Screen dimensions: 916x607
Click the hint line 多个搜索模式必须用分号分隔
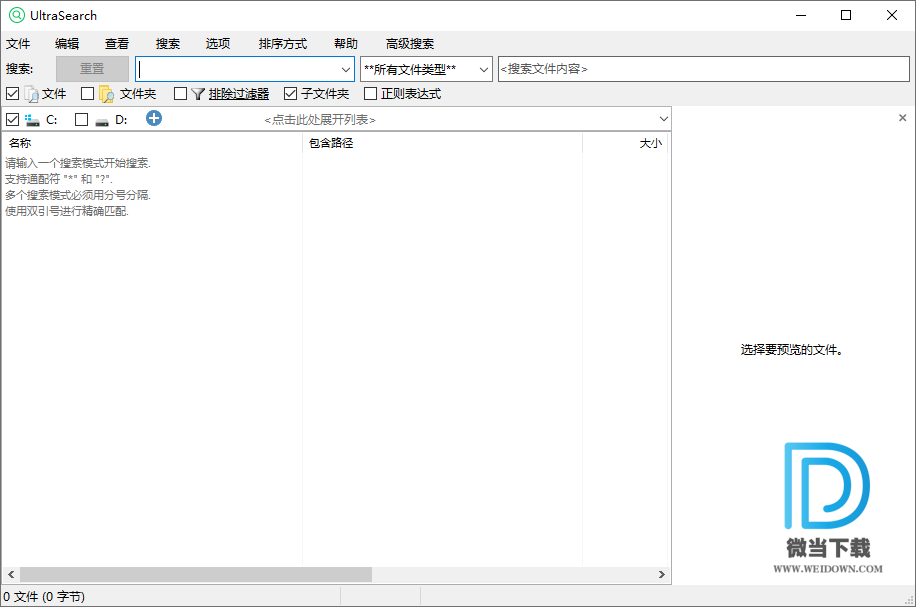tap(78, 195)
